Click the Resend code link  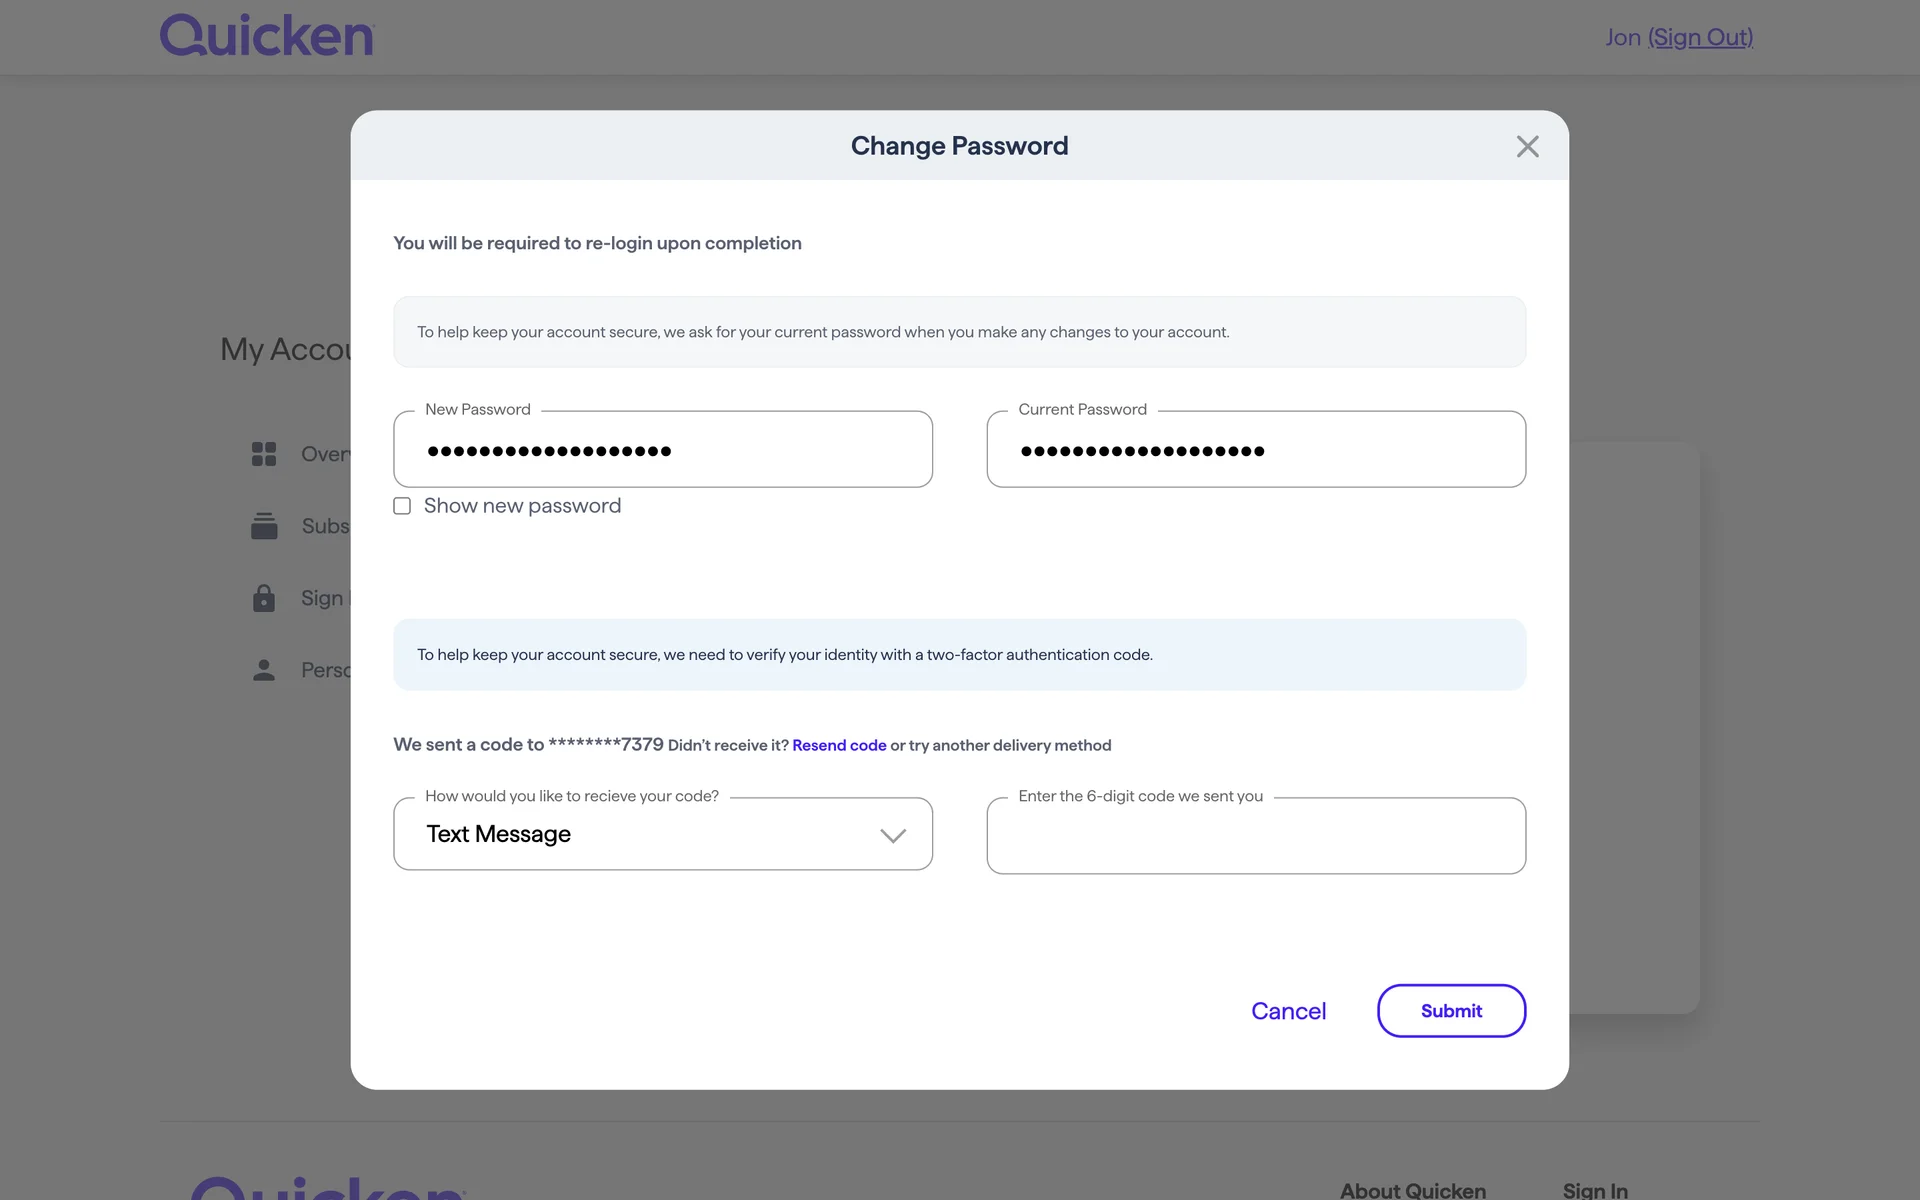839,745
